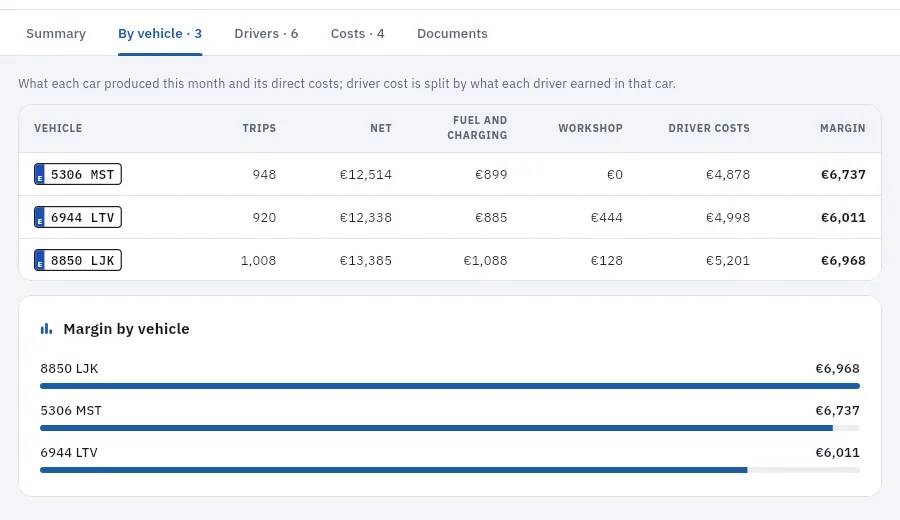Viewport: 900px width, 520px height.
Task: Click driver cost €4,998
Action: 728,217
